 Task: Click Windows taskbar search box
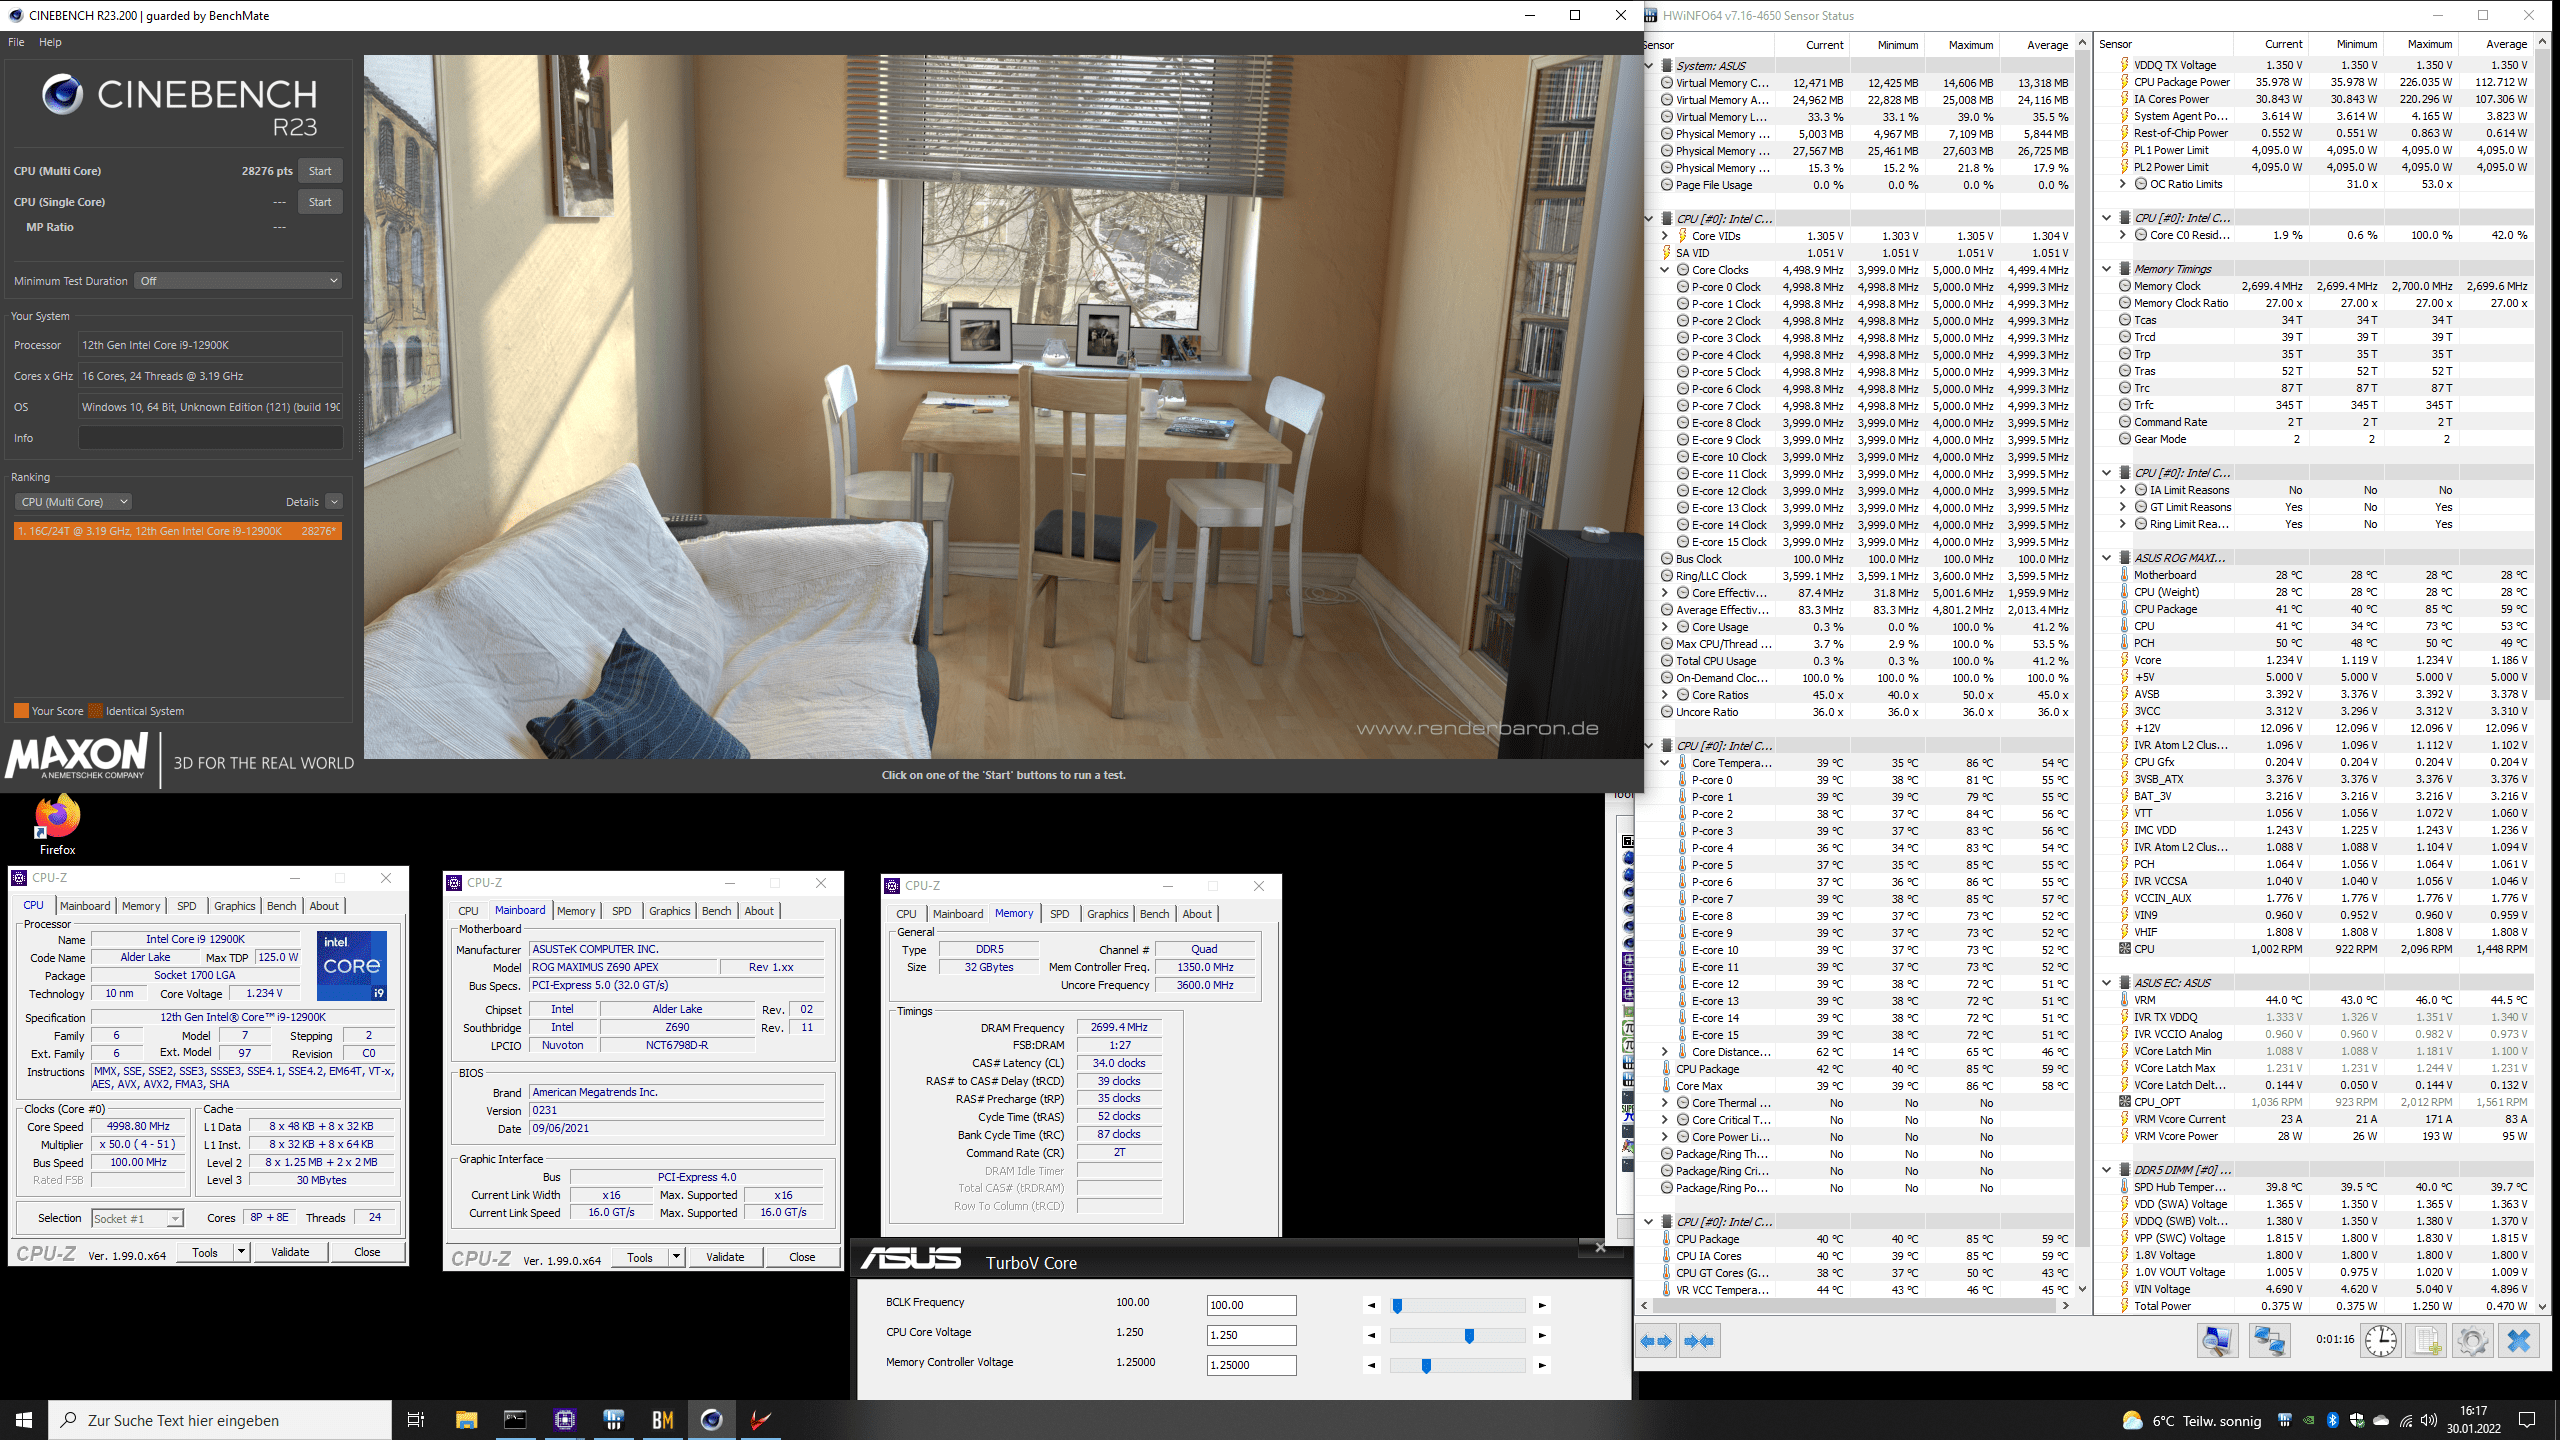[x=221, y=1420]
